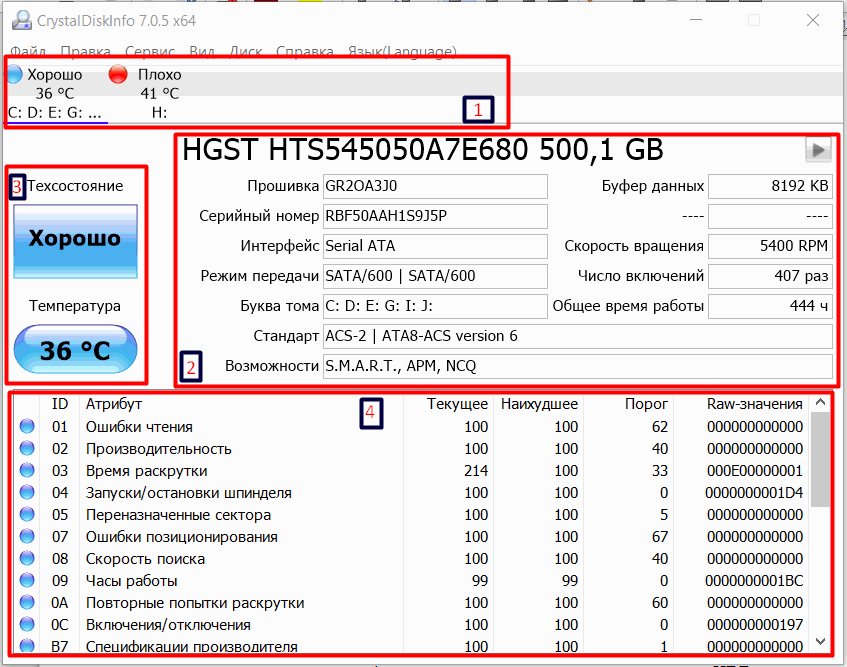847x667 pixels.
Task: Click status orb for 'Переназначенные сектора' row
Action: [x=27, y=515]
